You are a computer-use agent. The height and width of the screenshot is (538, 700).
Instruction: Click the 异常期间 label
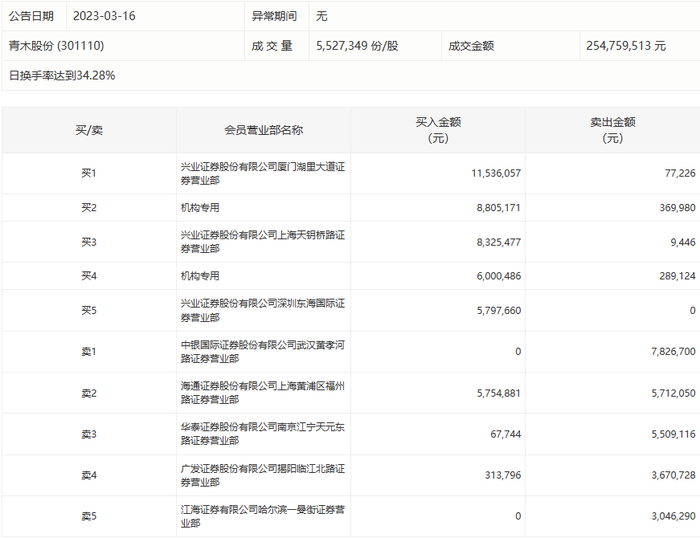click(274, 16)
